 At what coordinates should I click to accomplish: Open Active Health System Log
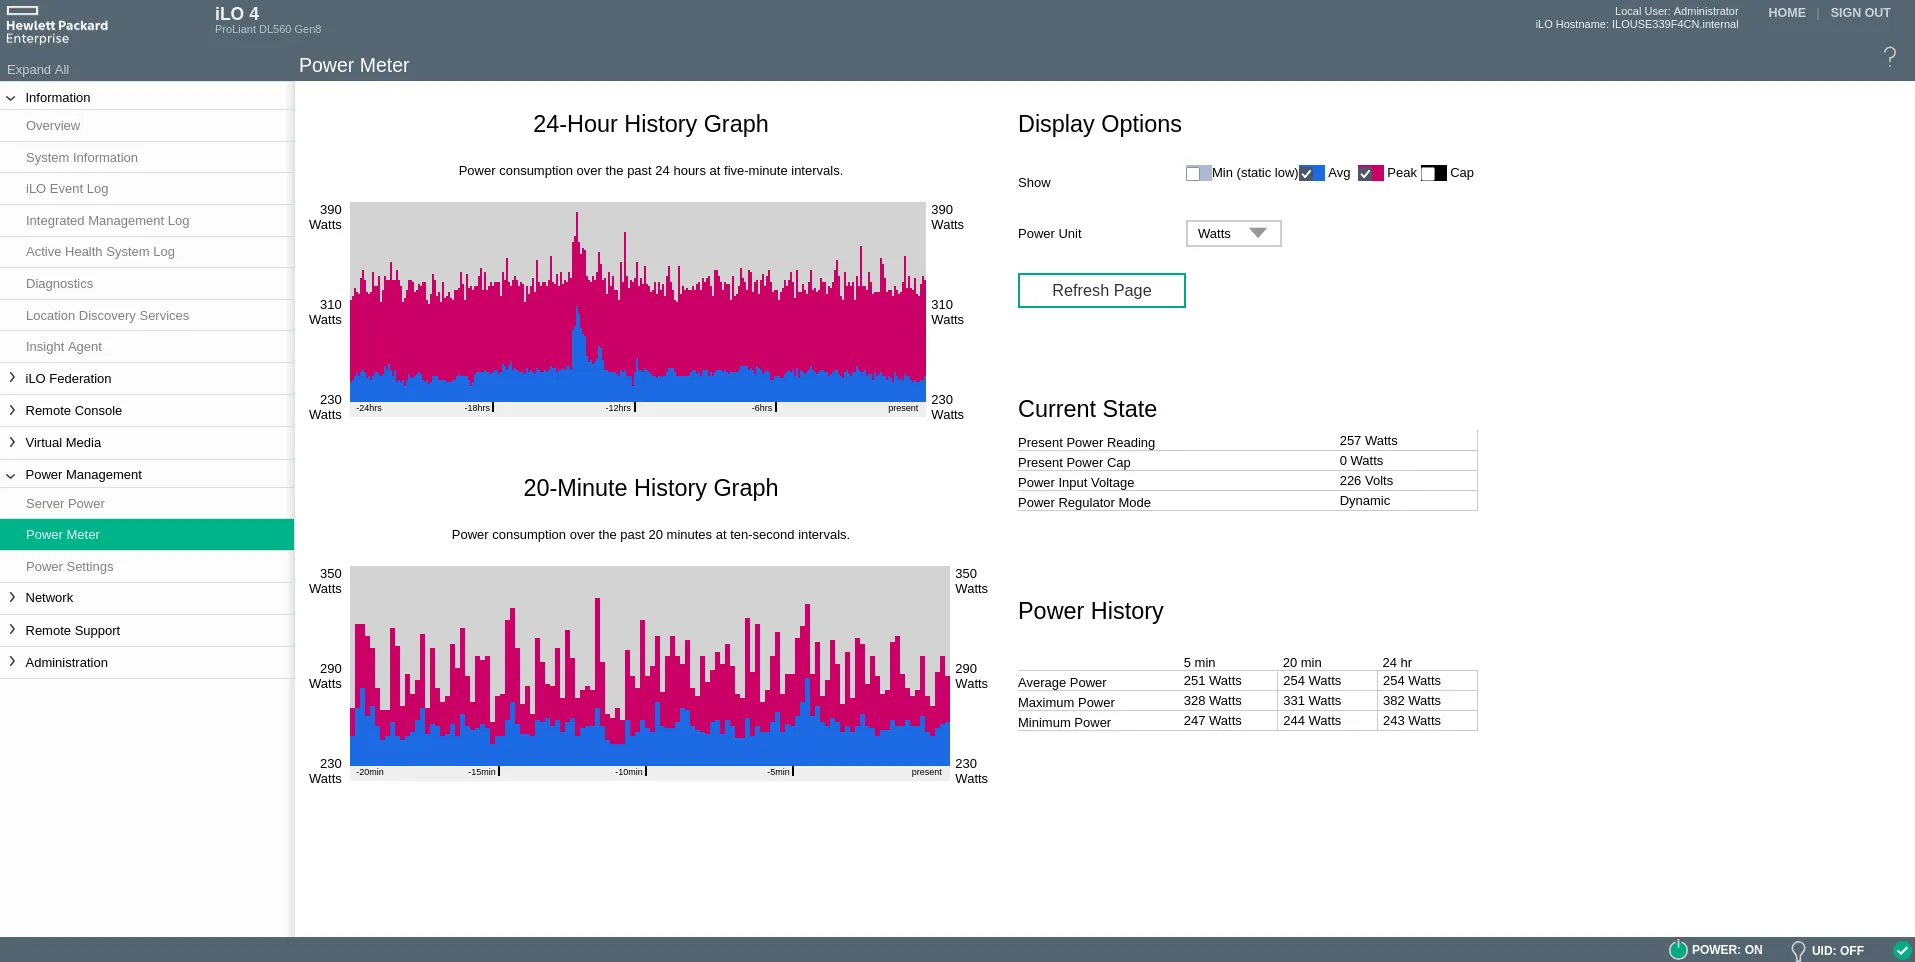click(147, 252)
